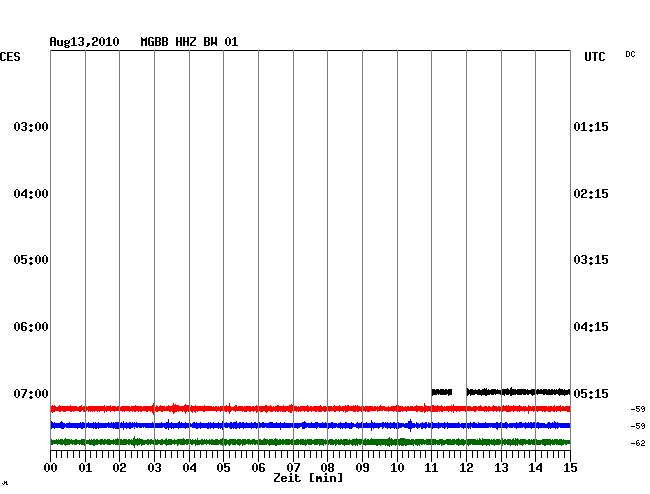Click minute tick label 15
650x494 pixels.
570,467
